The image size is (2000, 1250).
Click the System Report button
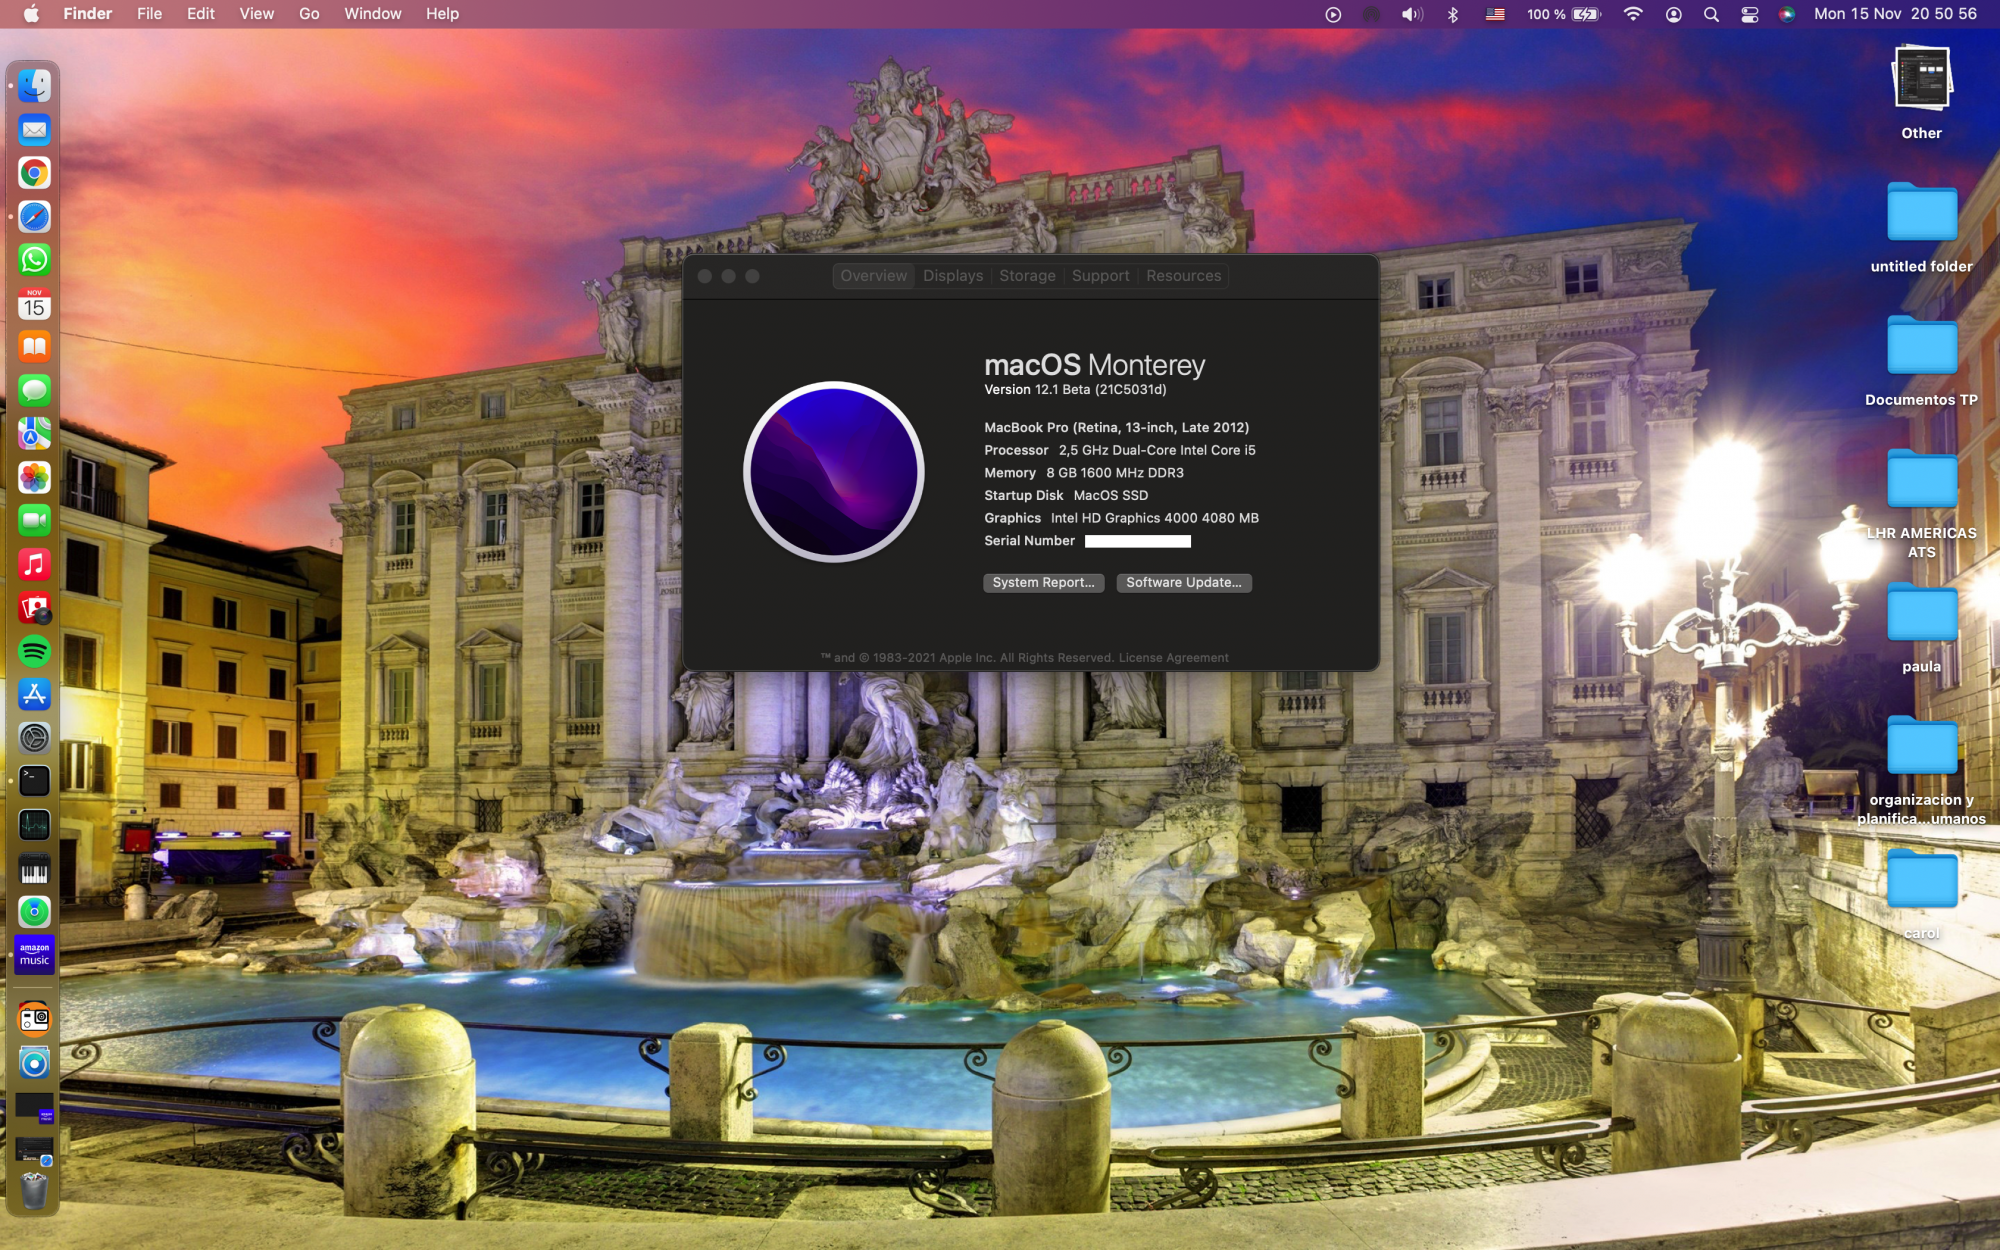pyautogui.click(x=1043, y=583)
